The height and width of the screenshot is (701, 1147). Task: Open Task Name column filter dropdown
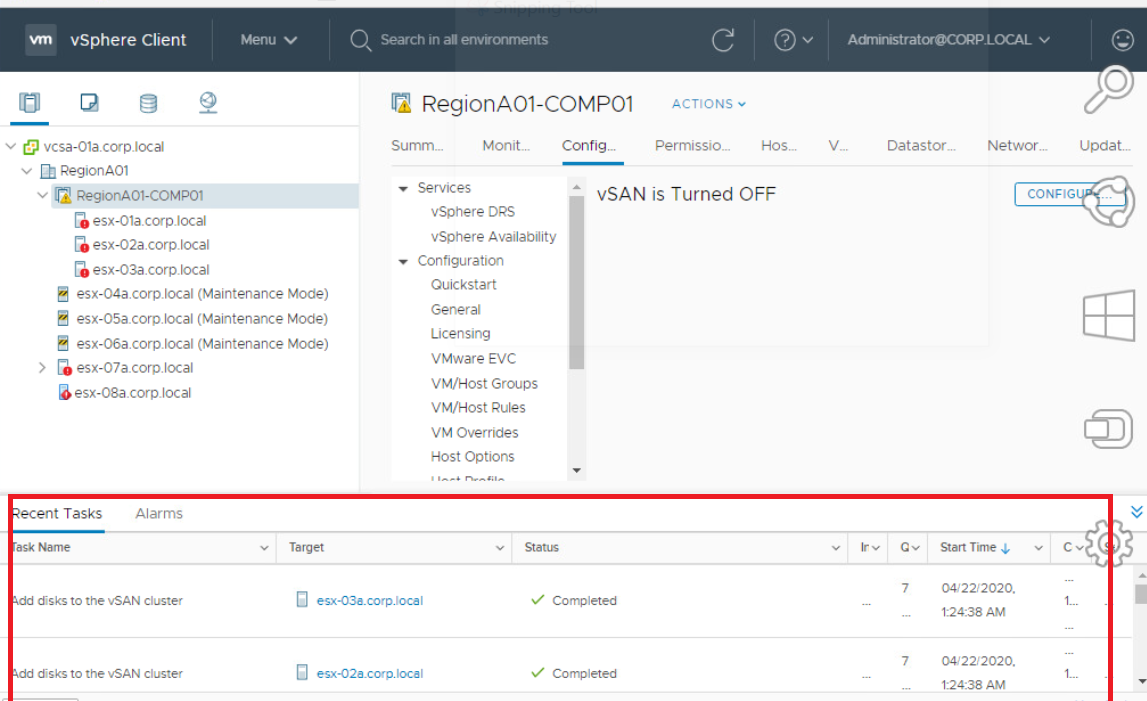264,548
